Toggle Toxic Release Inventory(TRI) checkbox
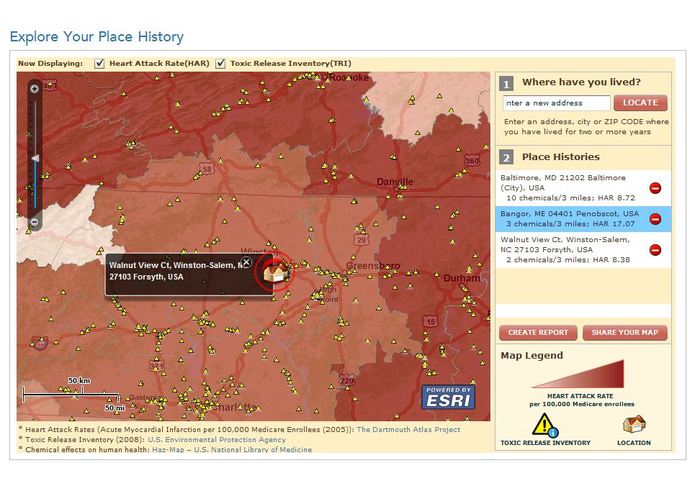 pyautogui.click(x=220, y=63)
